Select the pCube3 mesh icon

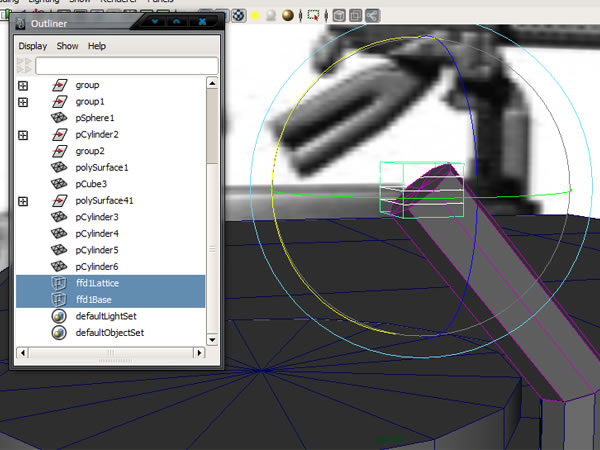(59, 184)
